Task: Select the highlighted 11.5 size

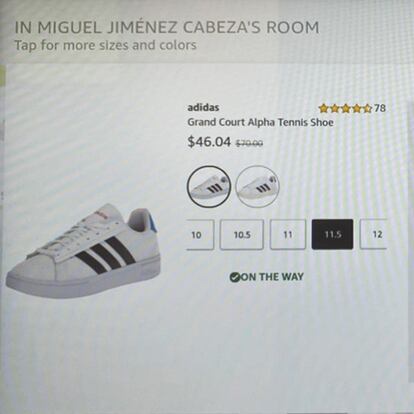Action: click(332, 234)
